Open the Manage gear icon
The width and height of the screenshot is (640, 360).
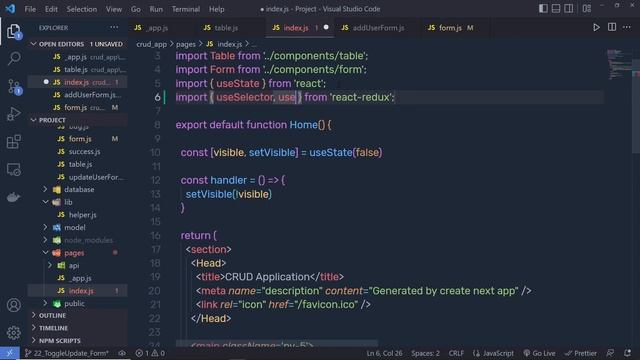pyautogui.click(x=14, y=333)
